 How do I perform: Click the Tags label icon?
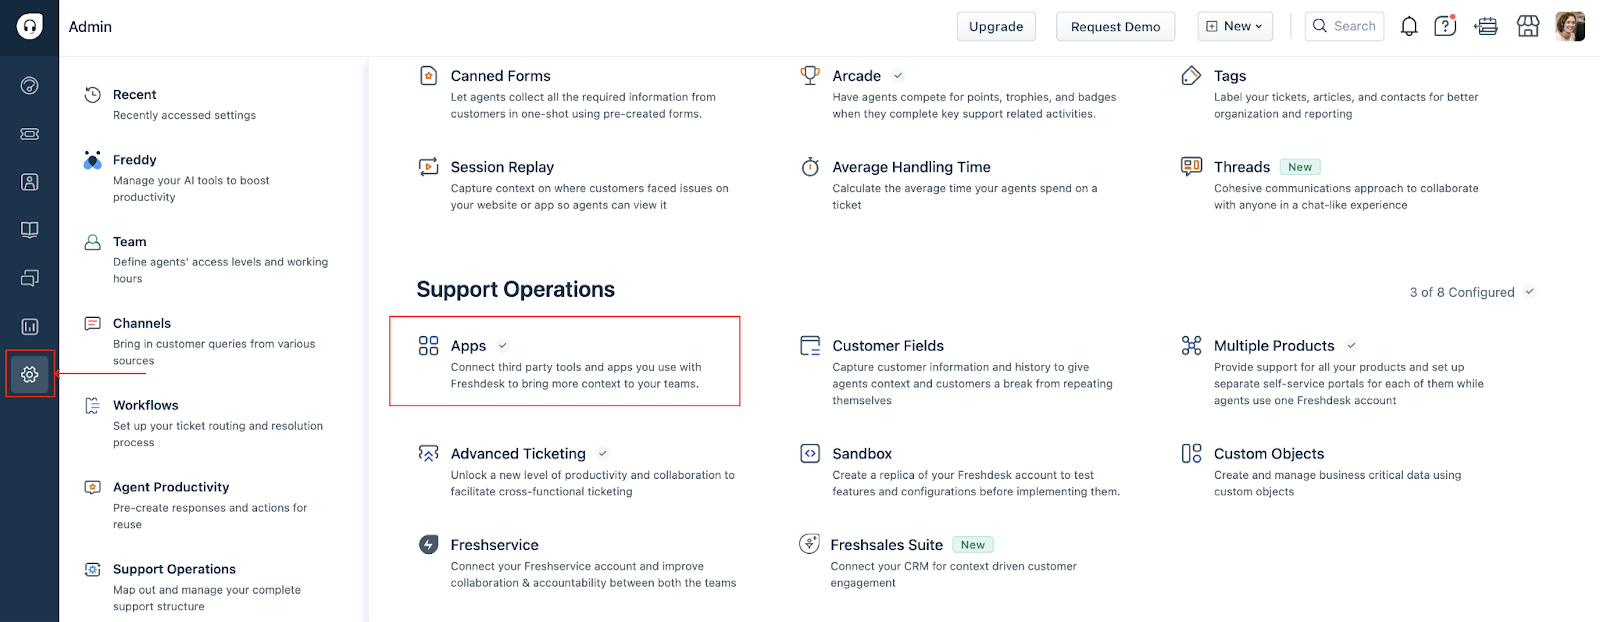[1191, 76]
